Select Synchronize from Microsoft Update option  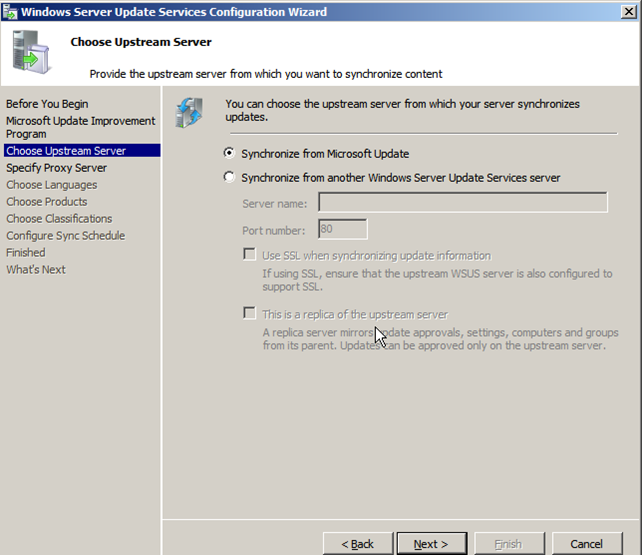click(x=230, y=154)
